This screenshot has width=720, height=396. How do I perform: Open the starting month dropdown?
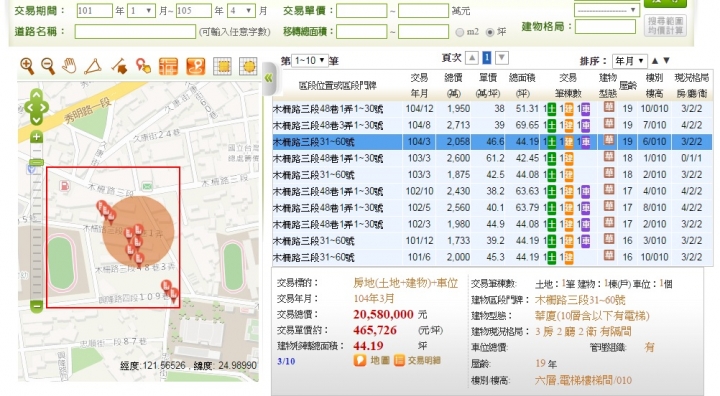[x=141, y=11]
